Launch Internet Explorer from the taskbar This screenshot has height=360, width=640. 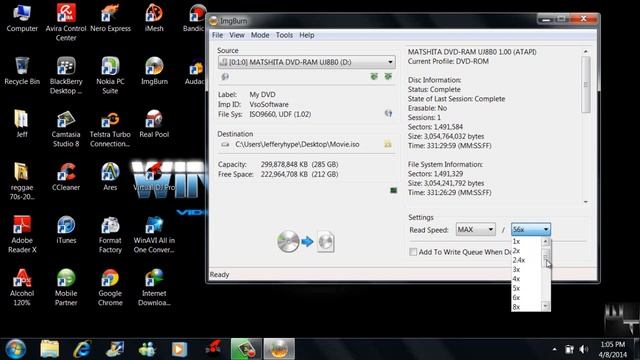pyautogui.click(x=82, y=349)
